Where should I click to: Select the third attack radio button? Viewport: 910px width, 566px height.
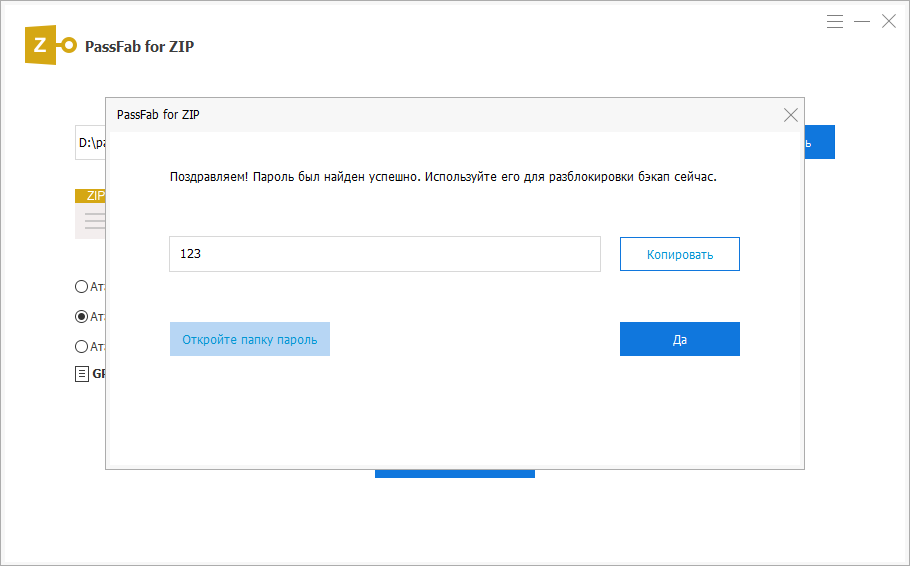tap(81, 347)
